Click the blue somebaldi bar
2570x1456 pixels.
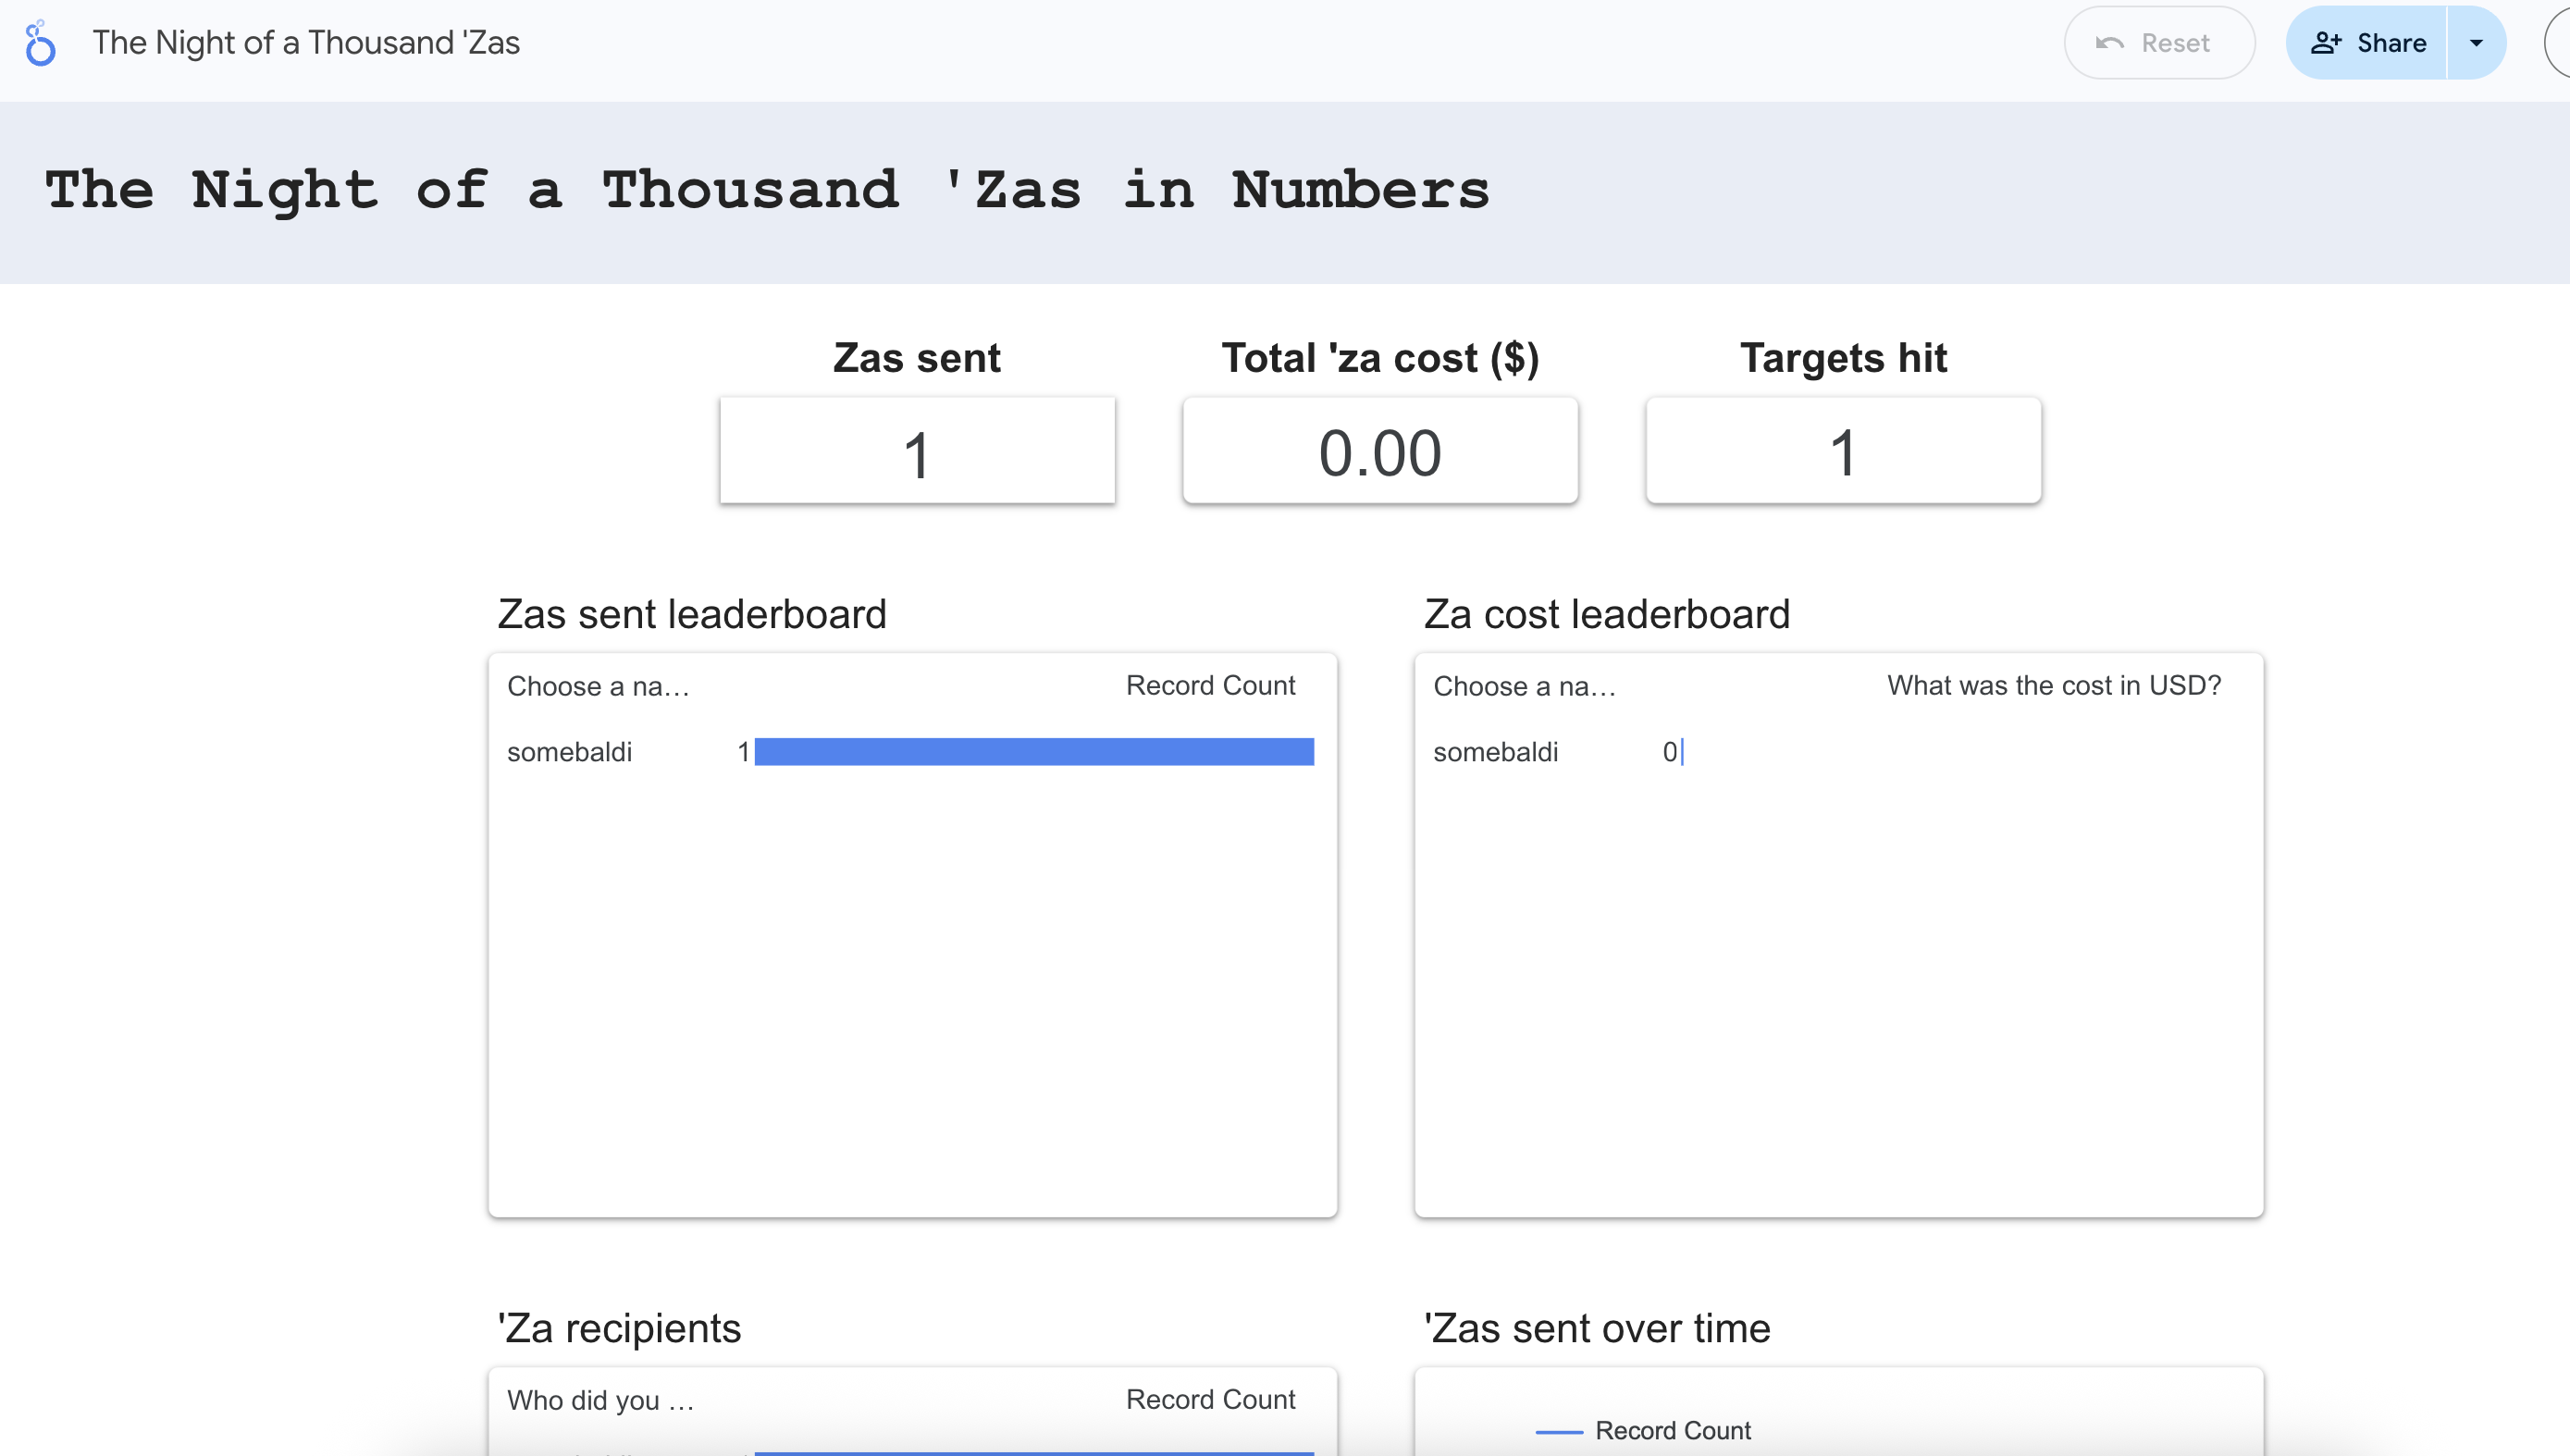click(x=1034, y=752)
